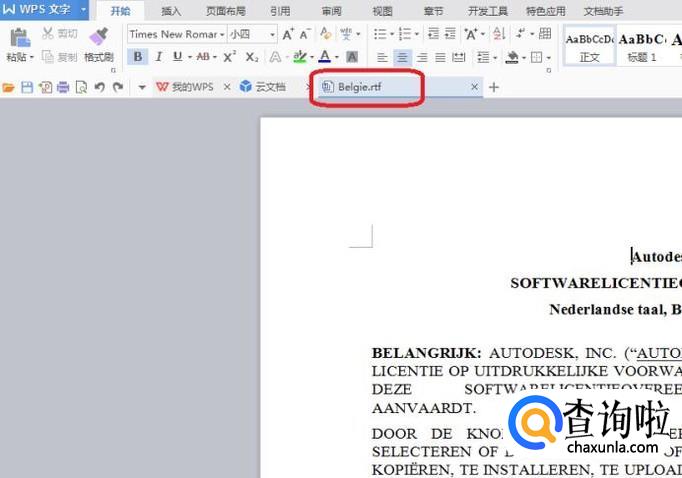Image resolution: width=682 pixels, height=478 pixels.
Task: Open highlight color dropdown arrow
Action: click(x=311, y=57)
